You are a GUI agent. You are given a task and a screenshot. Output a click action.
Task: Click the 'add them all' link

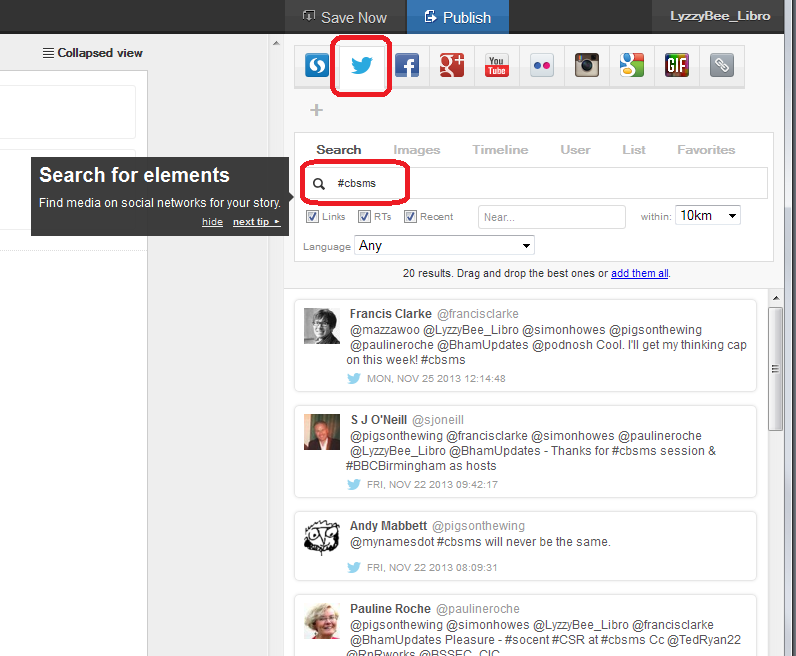pos(640,273)
